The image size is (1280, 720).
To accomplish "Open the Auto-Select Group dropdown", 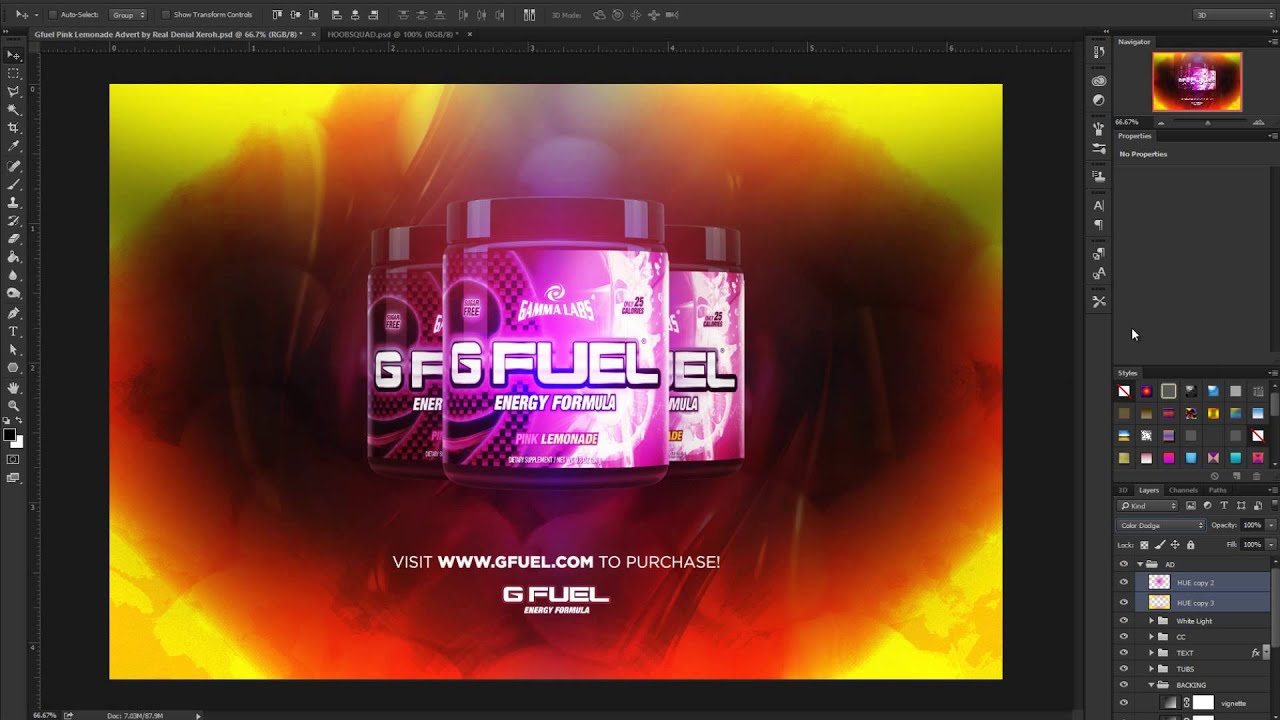I will [127, 15].
